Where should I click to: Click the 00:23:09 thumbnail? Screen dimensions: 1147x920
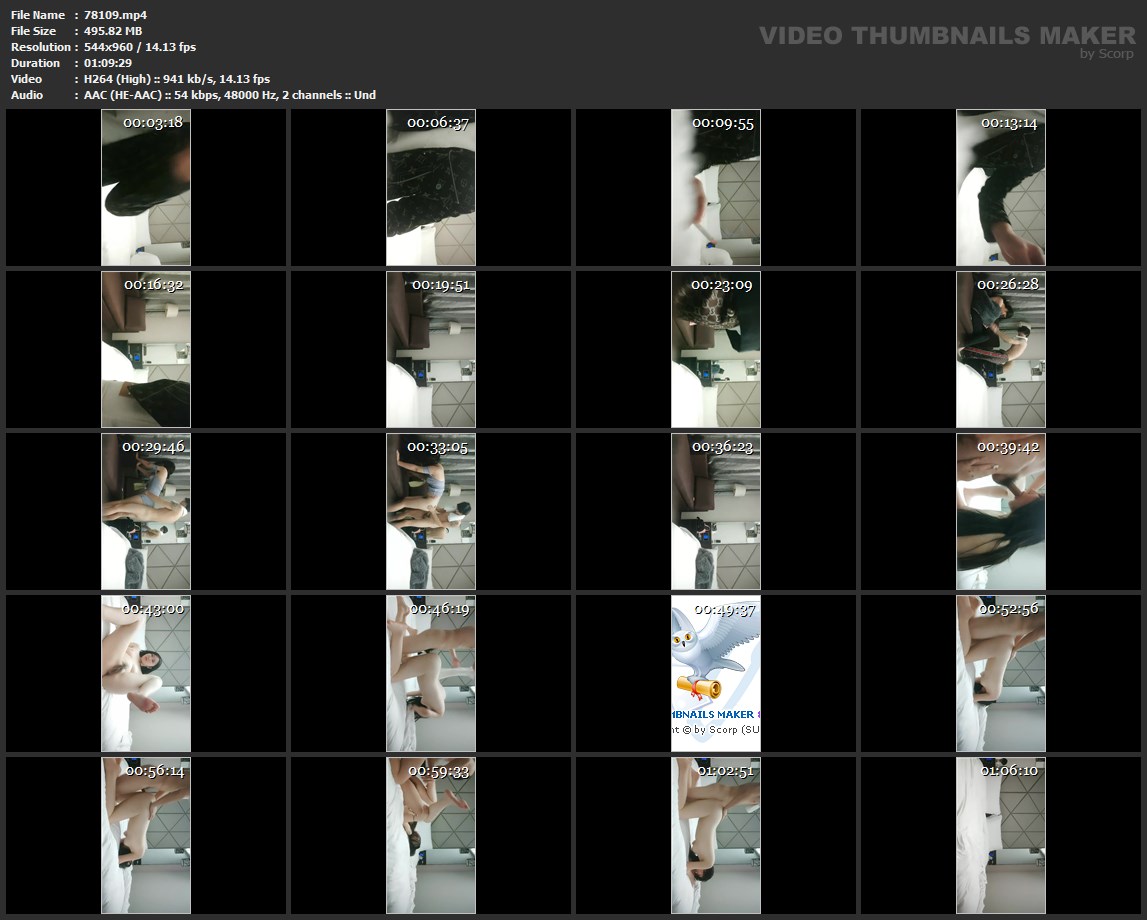tap(716, 350)
